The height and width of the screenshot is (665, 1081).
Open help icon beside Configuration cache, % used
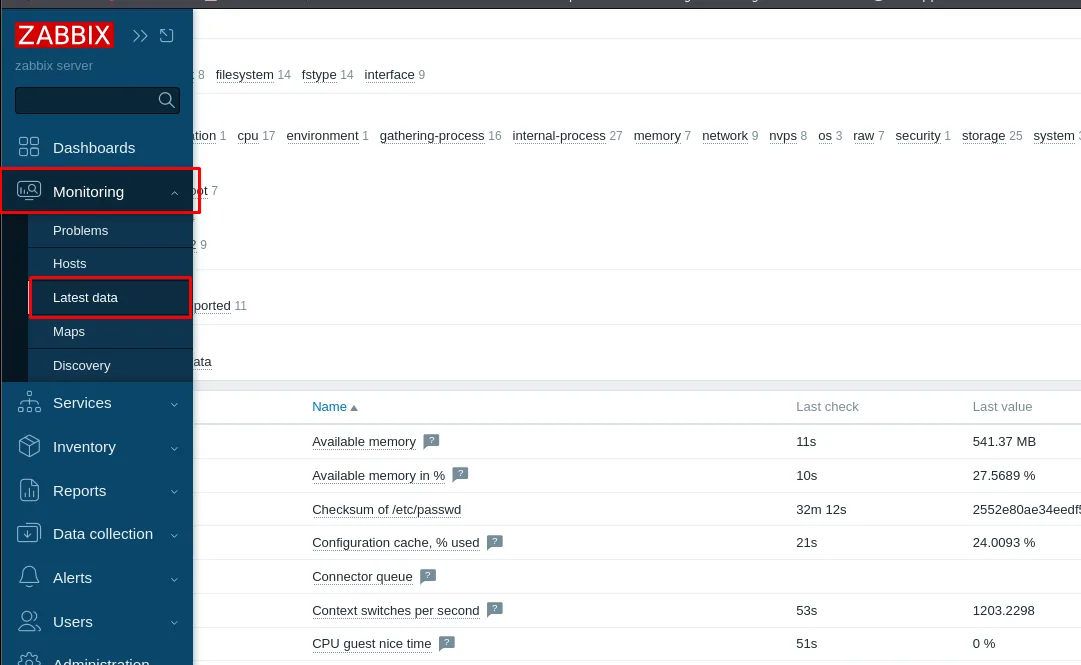[494, 542]
